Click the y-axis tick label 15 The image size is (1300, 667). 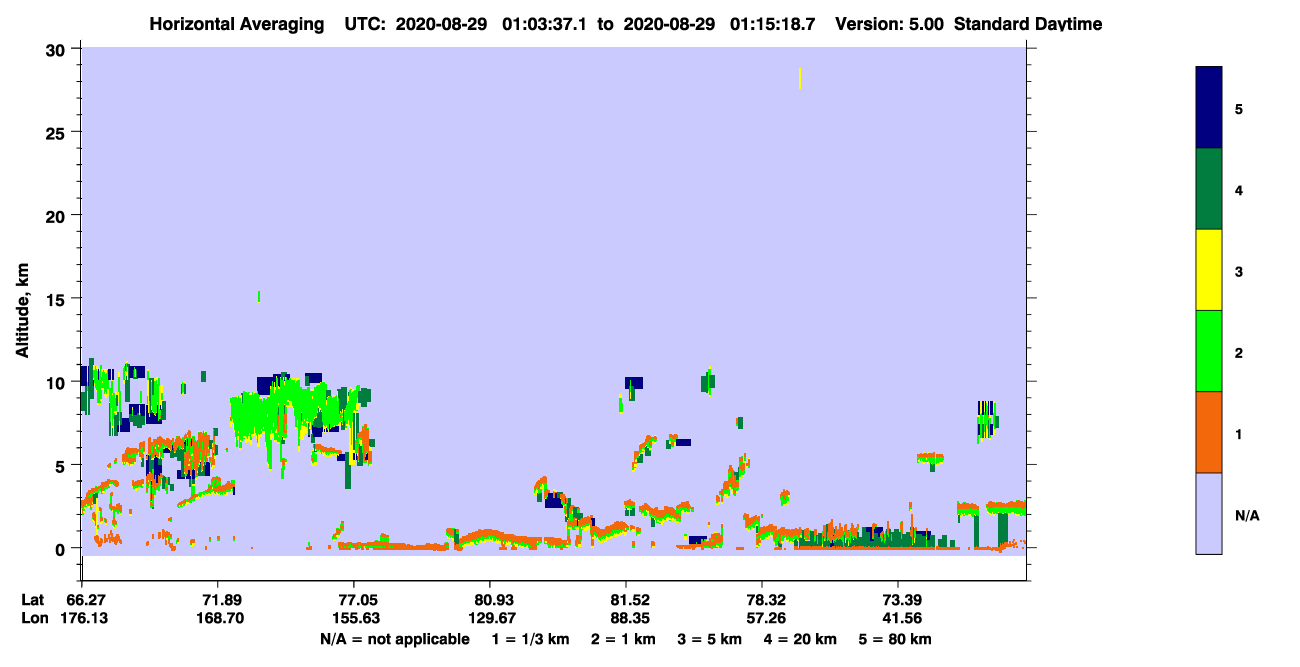pos(57,299)
